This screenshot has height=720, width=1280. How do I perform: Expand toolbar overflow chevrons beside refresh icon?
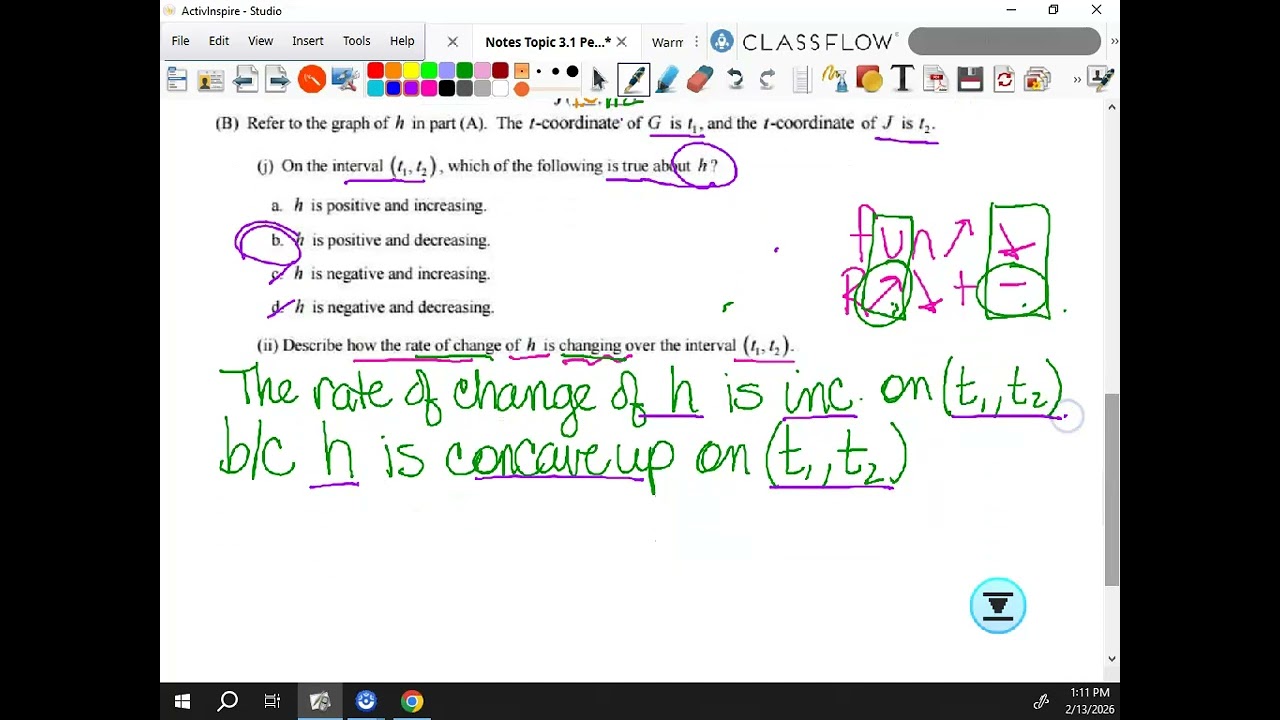coord(1077,79)
